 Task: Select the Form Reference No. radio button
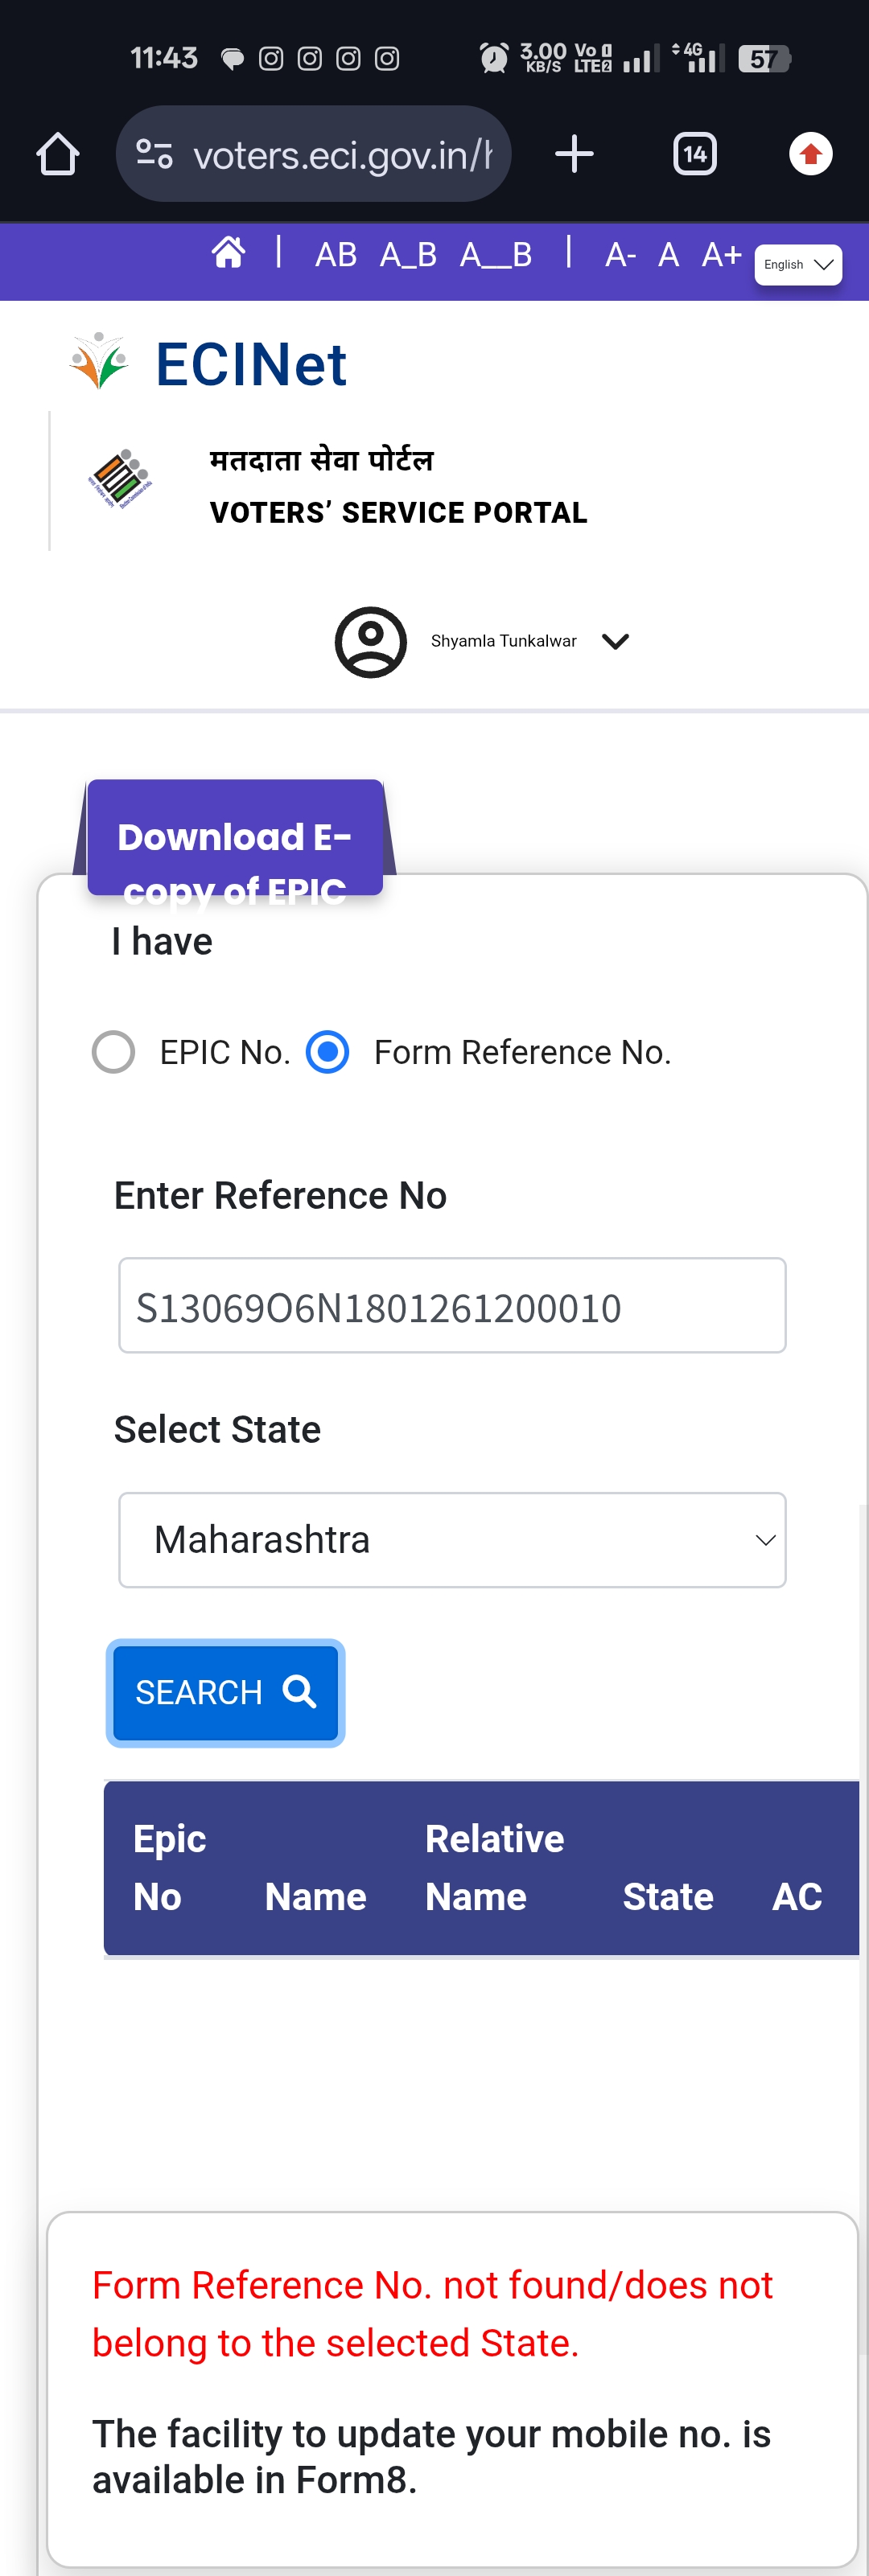(328, 1052)
